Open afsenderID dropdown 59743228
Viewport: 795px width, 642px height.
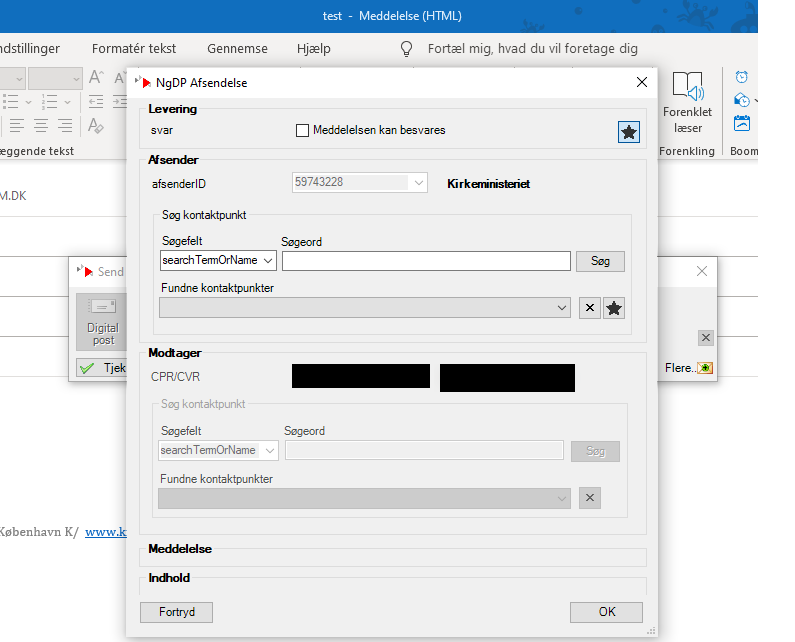pos(419,183)
